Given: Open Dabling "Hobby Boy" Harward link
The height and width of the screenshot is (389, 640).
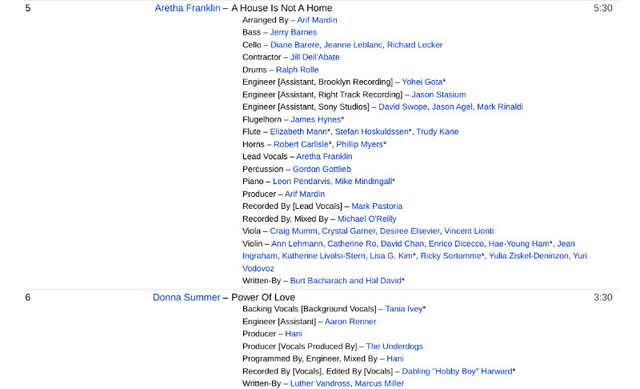Looking at the screenshot, I should (x=457, y=372).
